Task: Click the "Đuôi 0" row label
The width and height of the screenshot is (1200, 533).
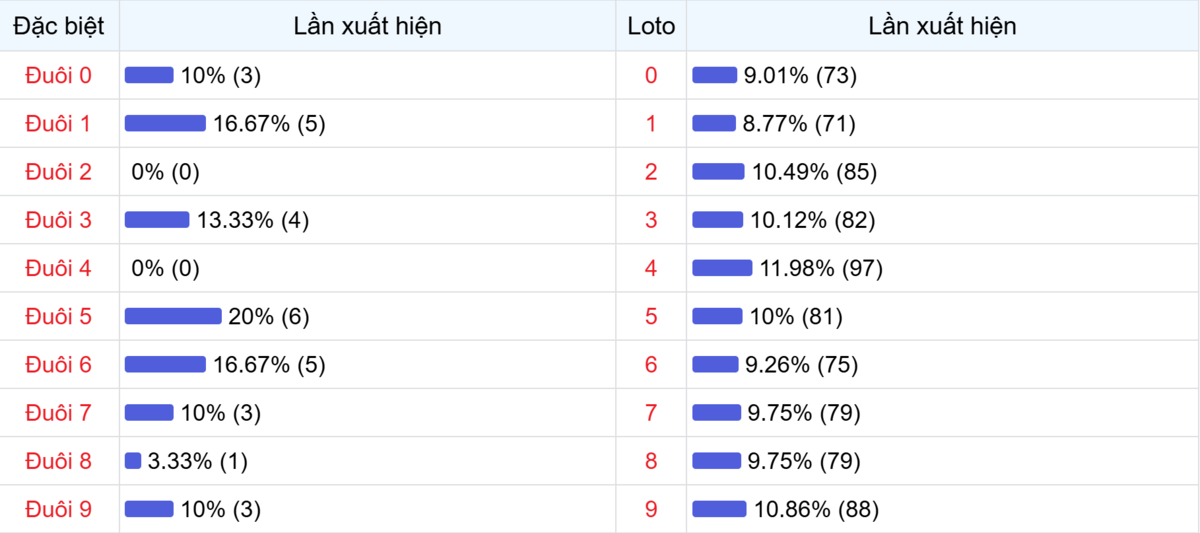Action: coord(58,76)
